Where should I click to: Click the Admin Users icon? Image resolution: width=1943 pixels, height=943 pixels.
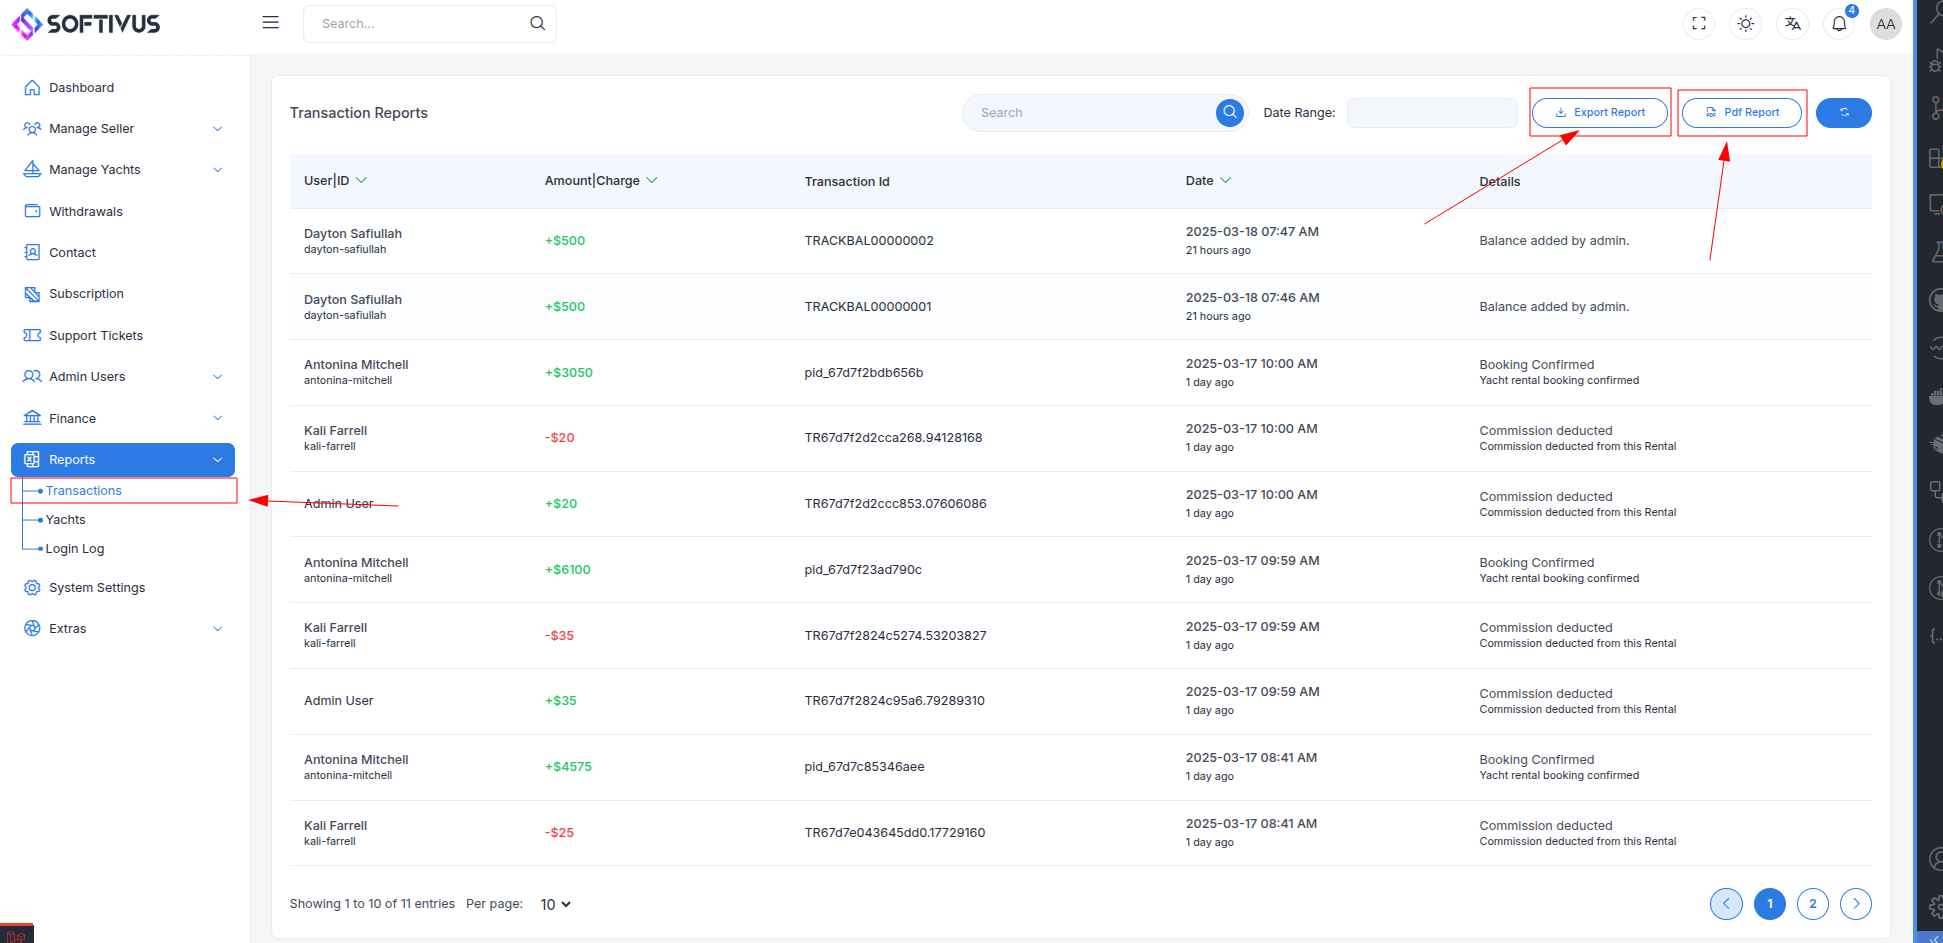[32, 376]
